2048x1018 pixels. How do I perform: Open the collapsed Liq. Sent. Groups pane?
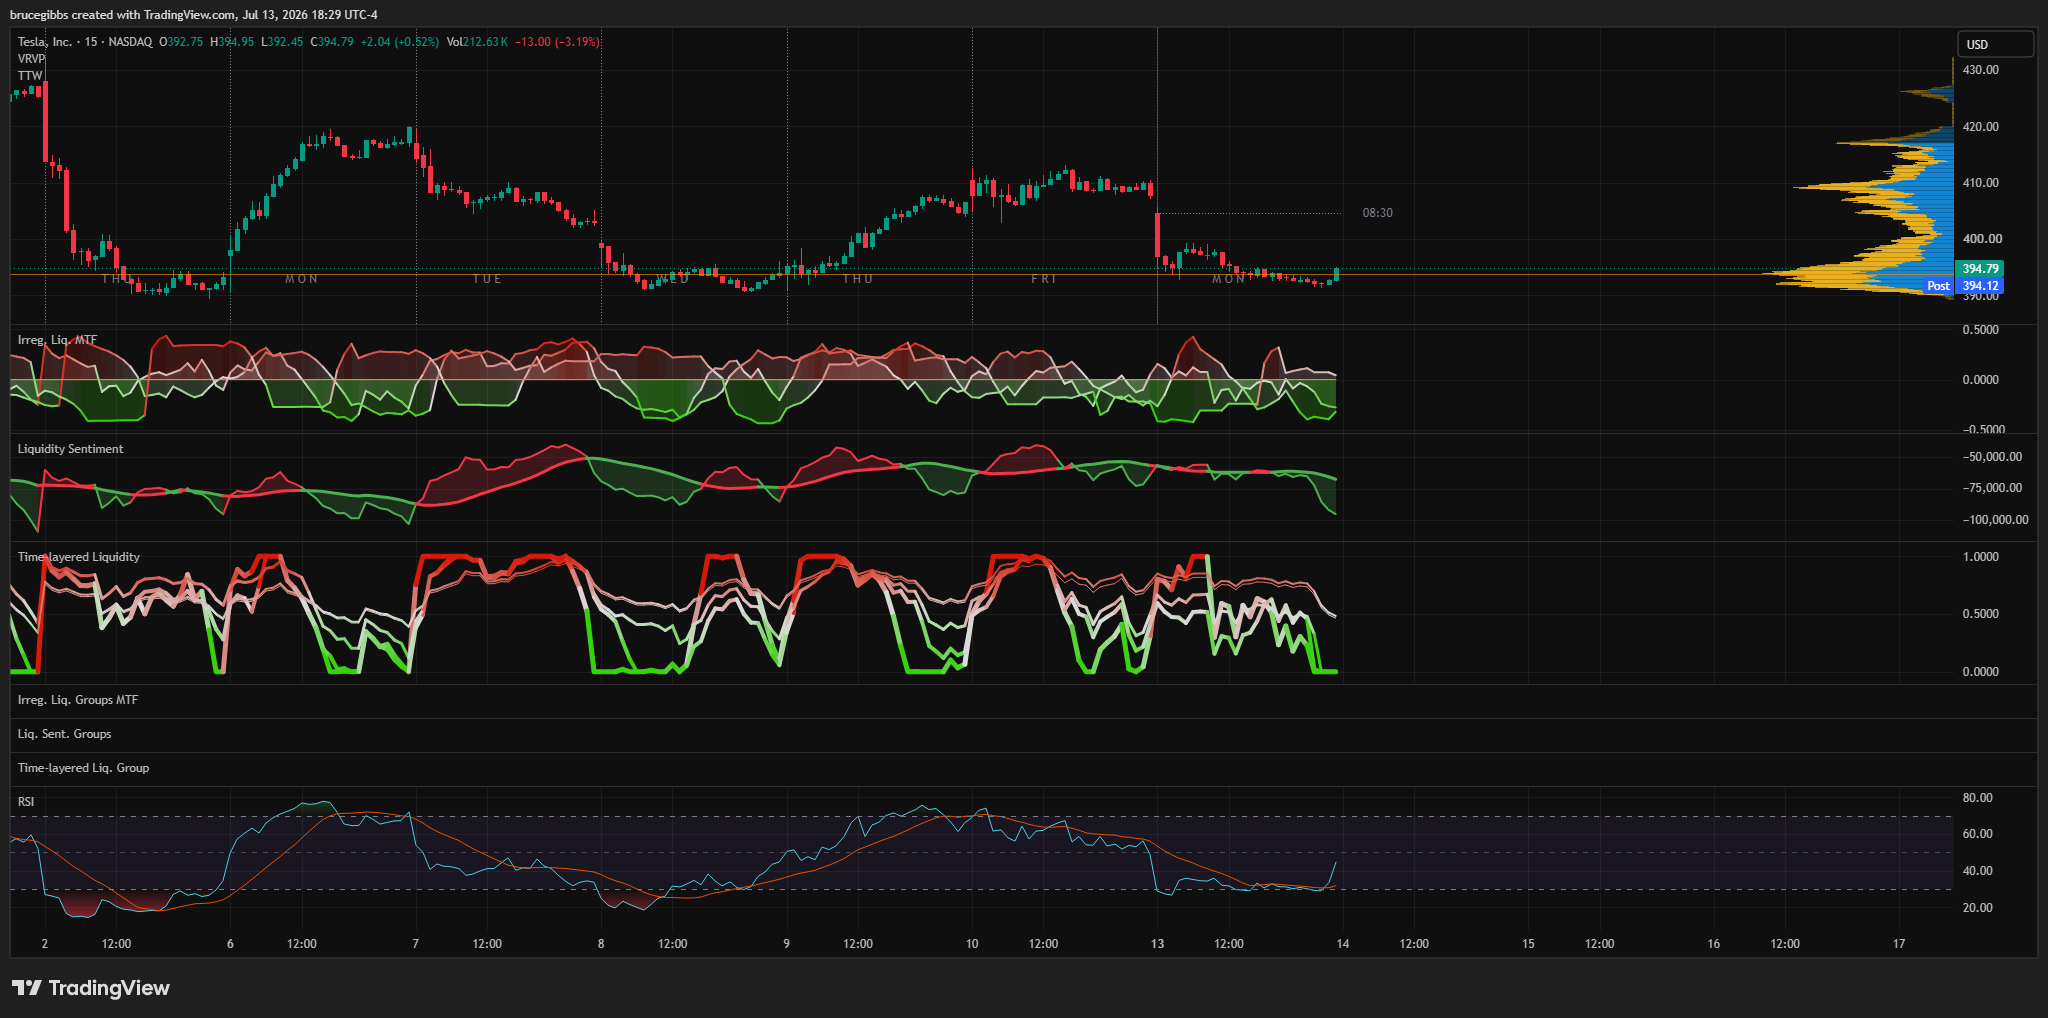coord(1024,734)
